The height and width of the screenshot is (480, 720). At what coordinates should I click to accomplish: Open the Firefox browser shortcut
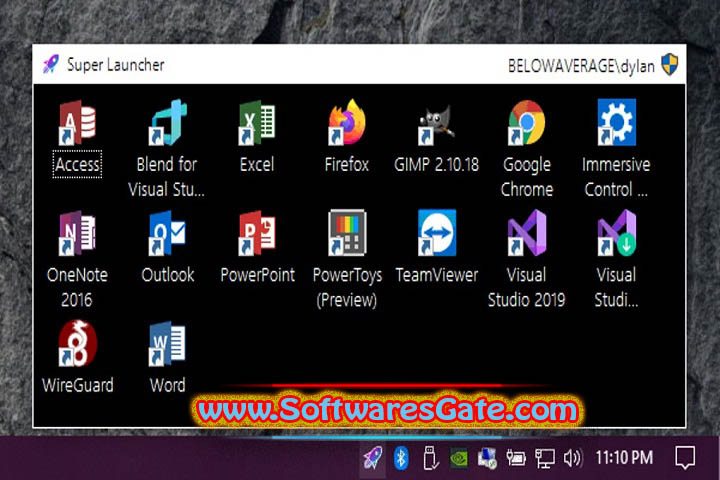(x=347, y=122)
